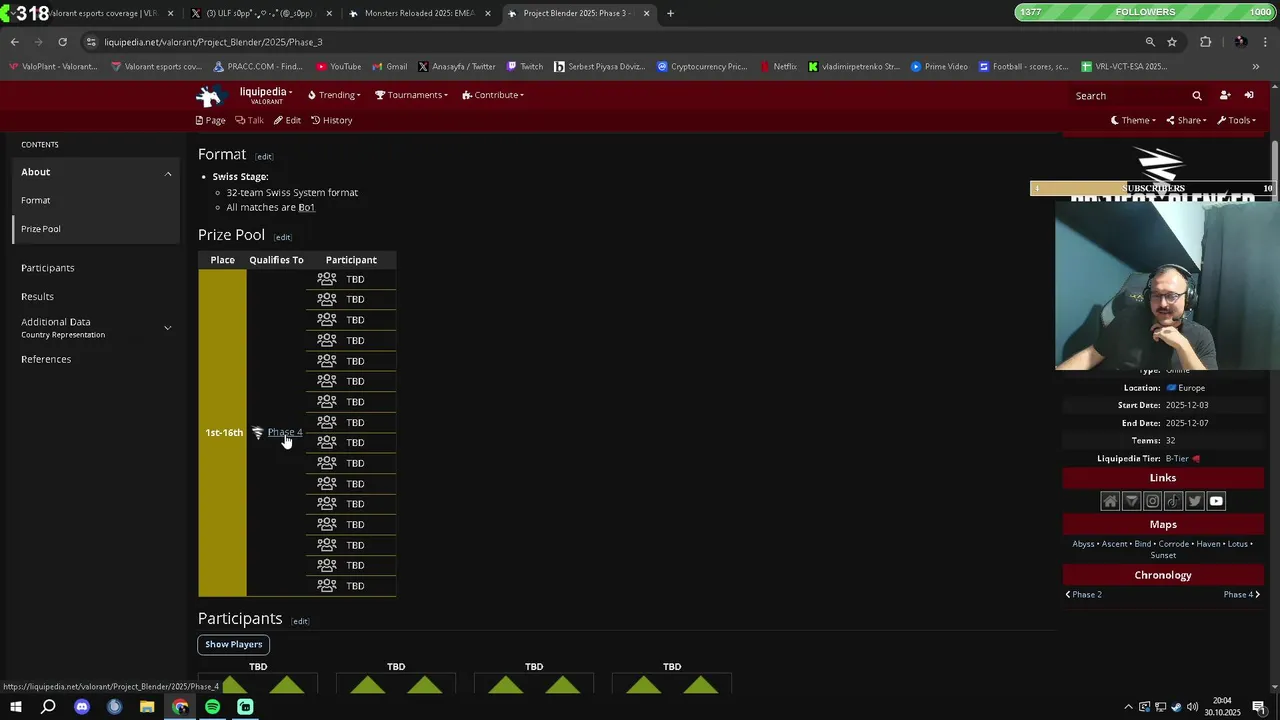Open the Tournaments dropdown menu
Image resolution: width=1280 pixels, height=720 pixels.
(x=411, y=95)
